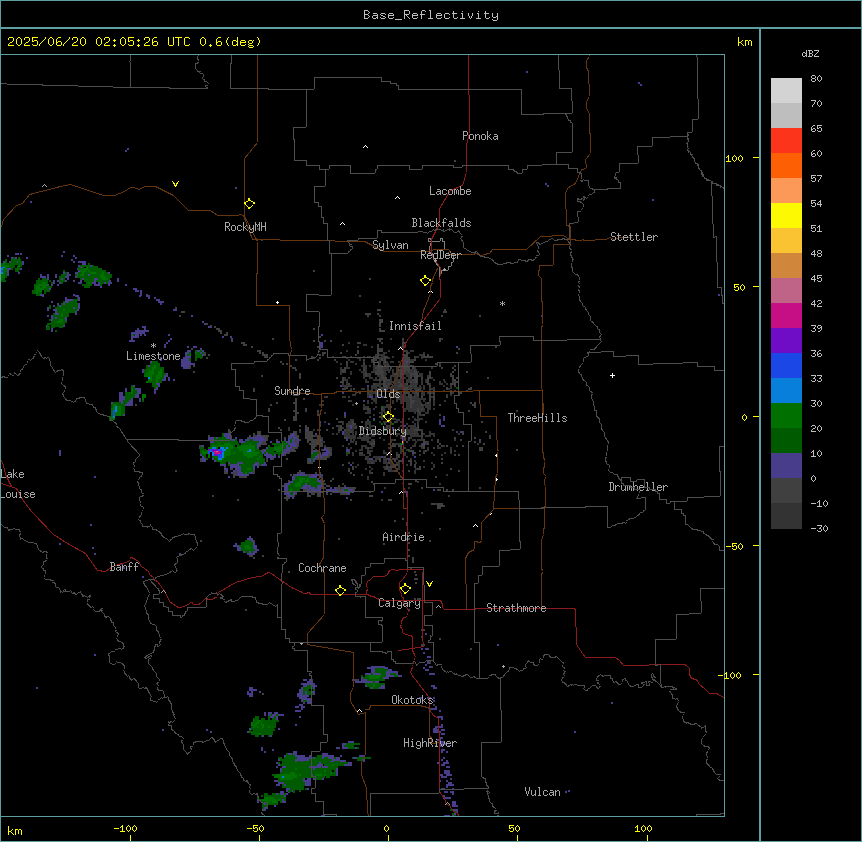Click the Lacombe city label

pos(450,191)
